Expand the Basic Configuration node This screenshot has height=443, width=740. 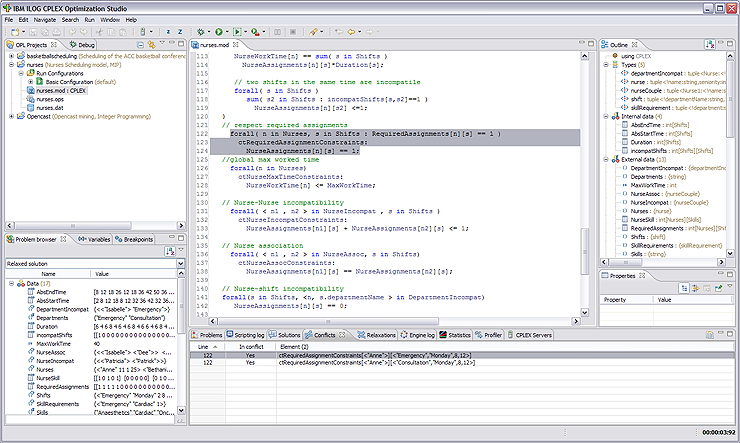(30, 81)
